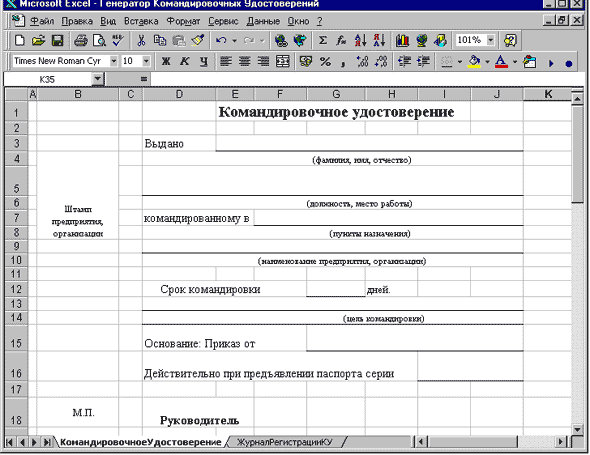This screenshot has height=455, width=590.
Task: Run the spelling check icon
Action: click(x=118, y=40)
